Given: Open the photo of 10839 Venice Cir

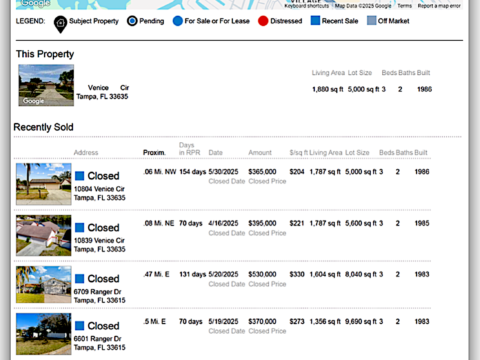Looking at the screenshot, I should (x=44, y=235).
